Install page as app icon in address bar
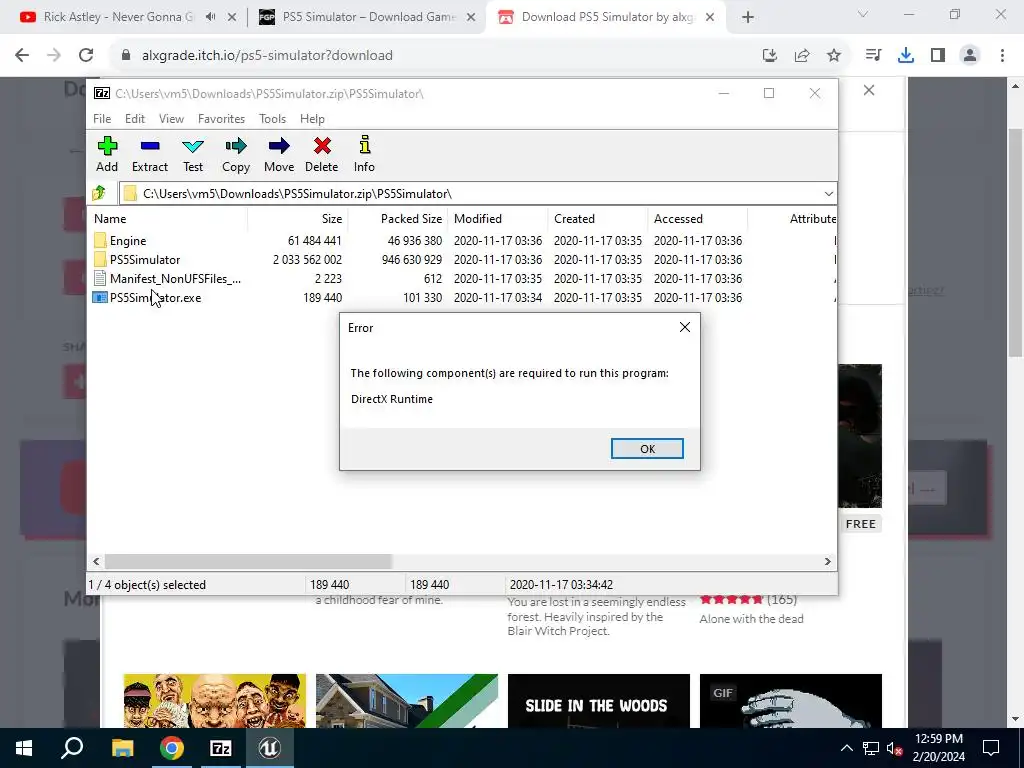Image resolution: width=1024 pixels, height=768 pixels. tap(769, 56)
